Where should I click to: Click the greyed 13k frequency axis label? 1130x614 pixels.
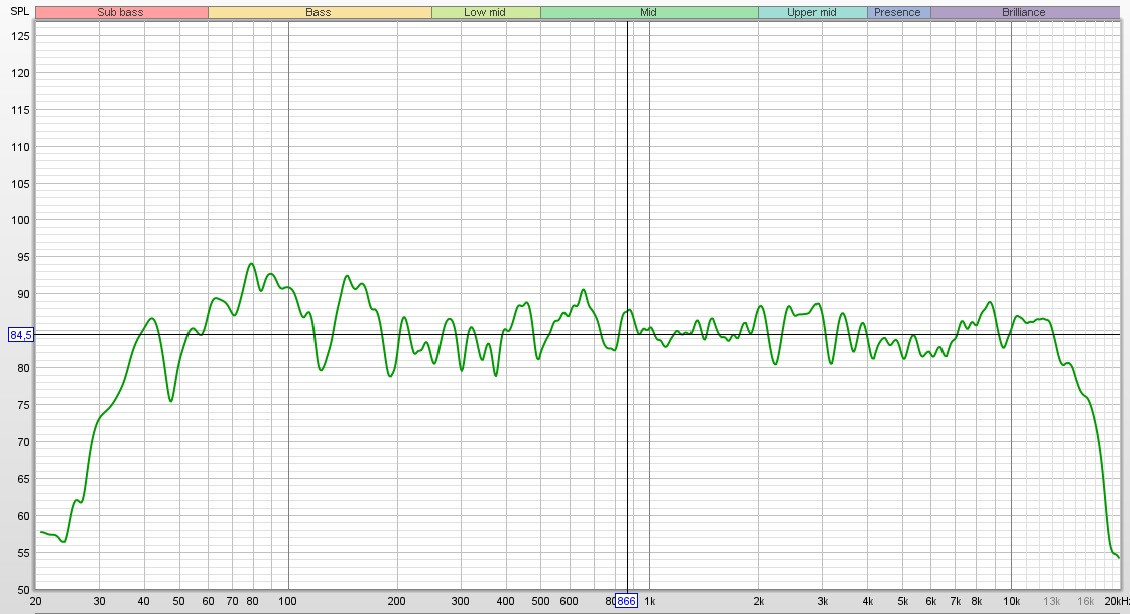click(1052, 601)
